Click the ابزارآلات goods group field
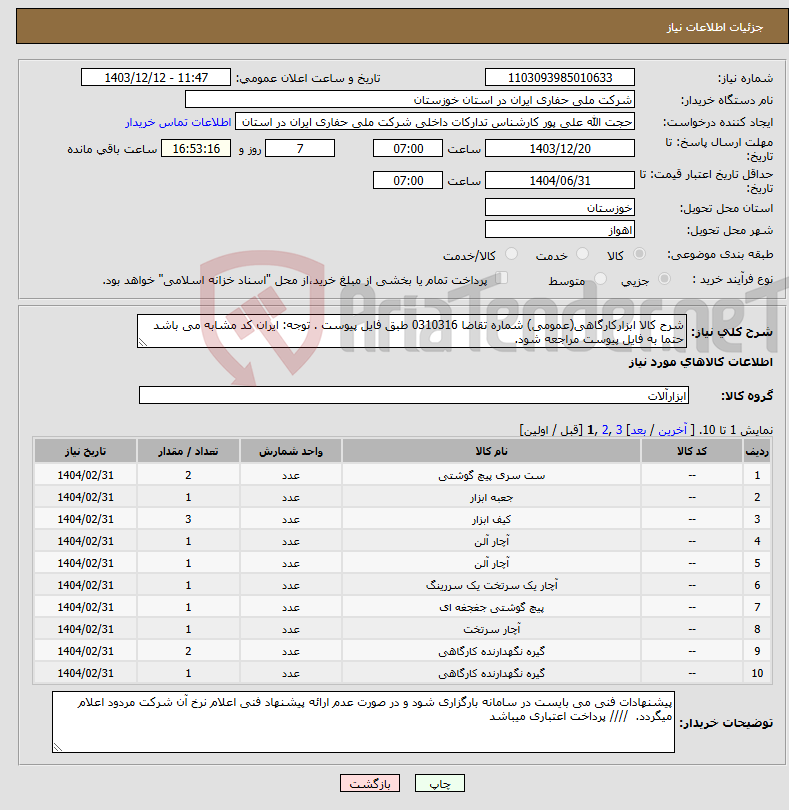The image size is (789, 810). click(414, 395)
